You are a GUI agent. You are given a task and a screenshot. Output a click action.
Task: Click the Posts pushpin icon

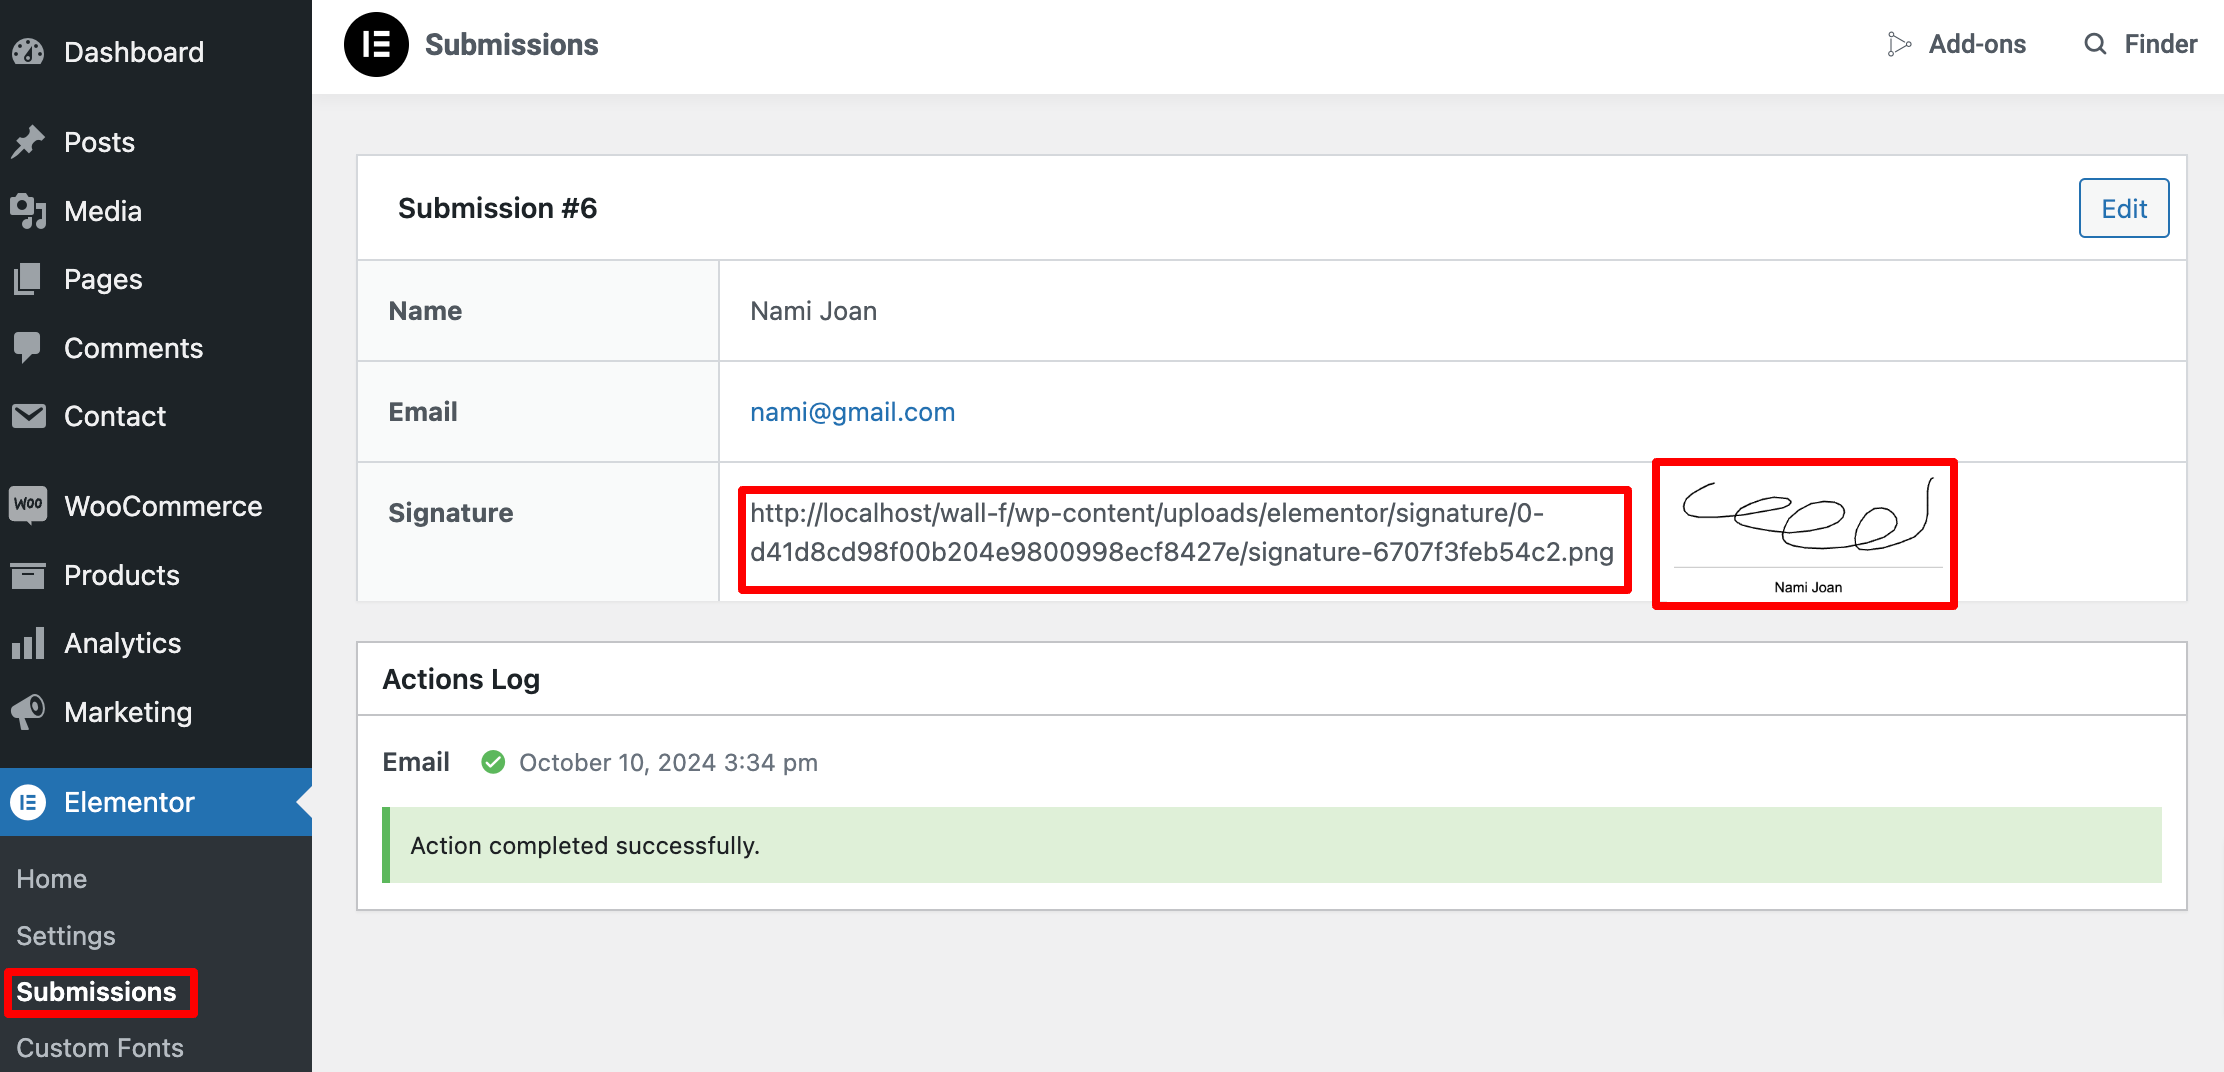click(x=28, y=142)
